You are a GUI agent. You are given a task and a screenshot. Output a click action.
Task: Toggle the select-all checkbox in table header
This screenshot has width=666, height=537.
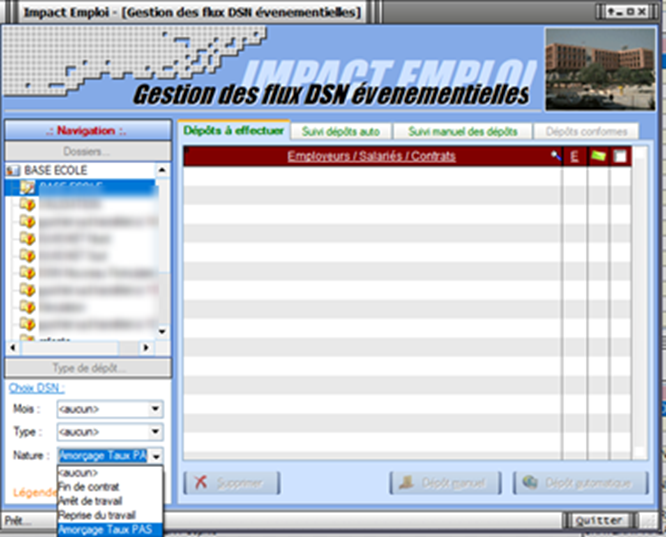(x=620, y=156)
